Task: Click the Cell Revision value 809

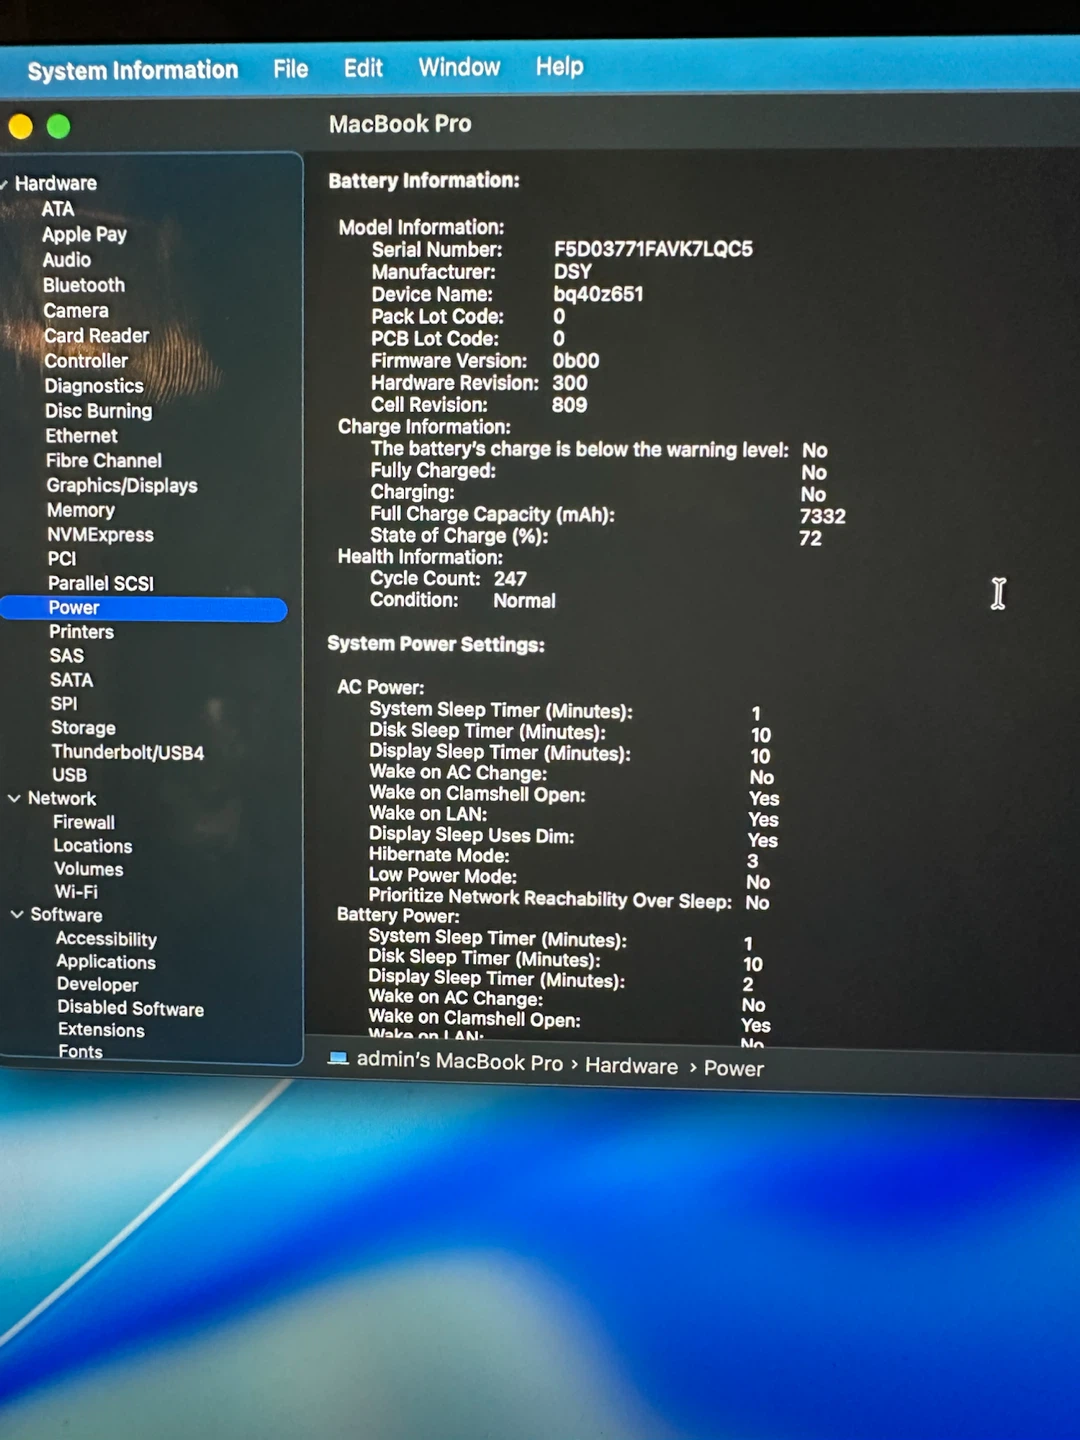Action: pyautogui.click(x=569, y=405)
